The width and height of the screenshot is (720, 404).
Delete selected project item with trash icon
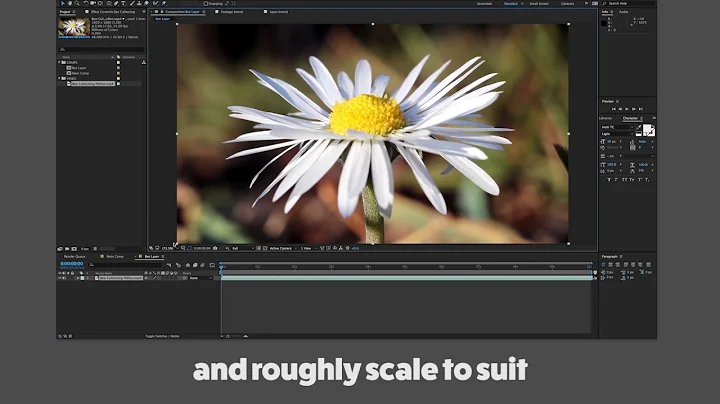point(95,249)
